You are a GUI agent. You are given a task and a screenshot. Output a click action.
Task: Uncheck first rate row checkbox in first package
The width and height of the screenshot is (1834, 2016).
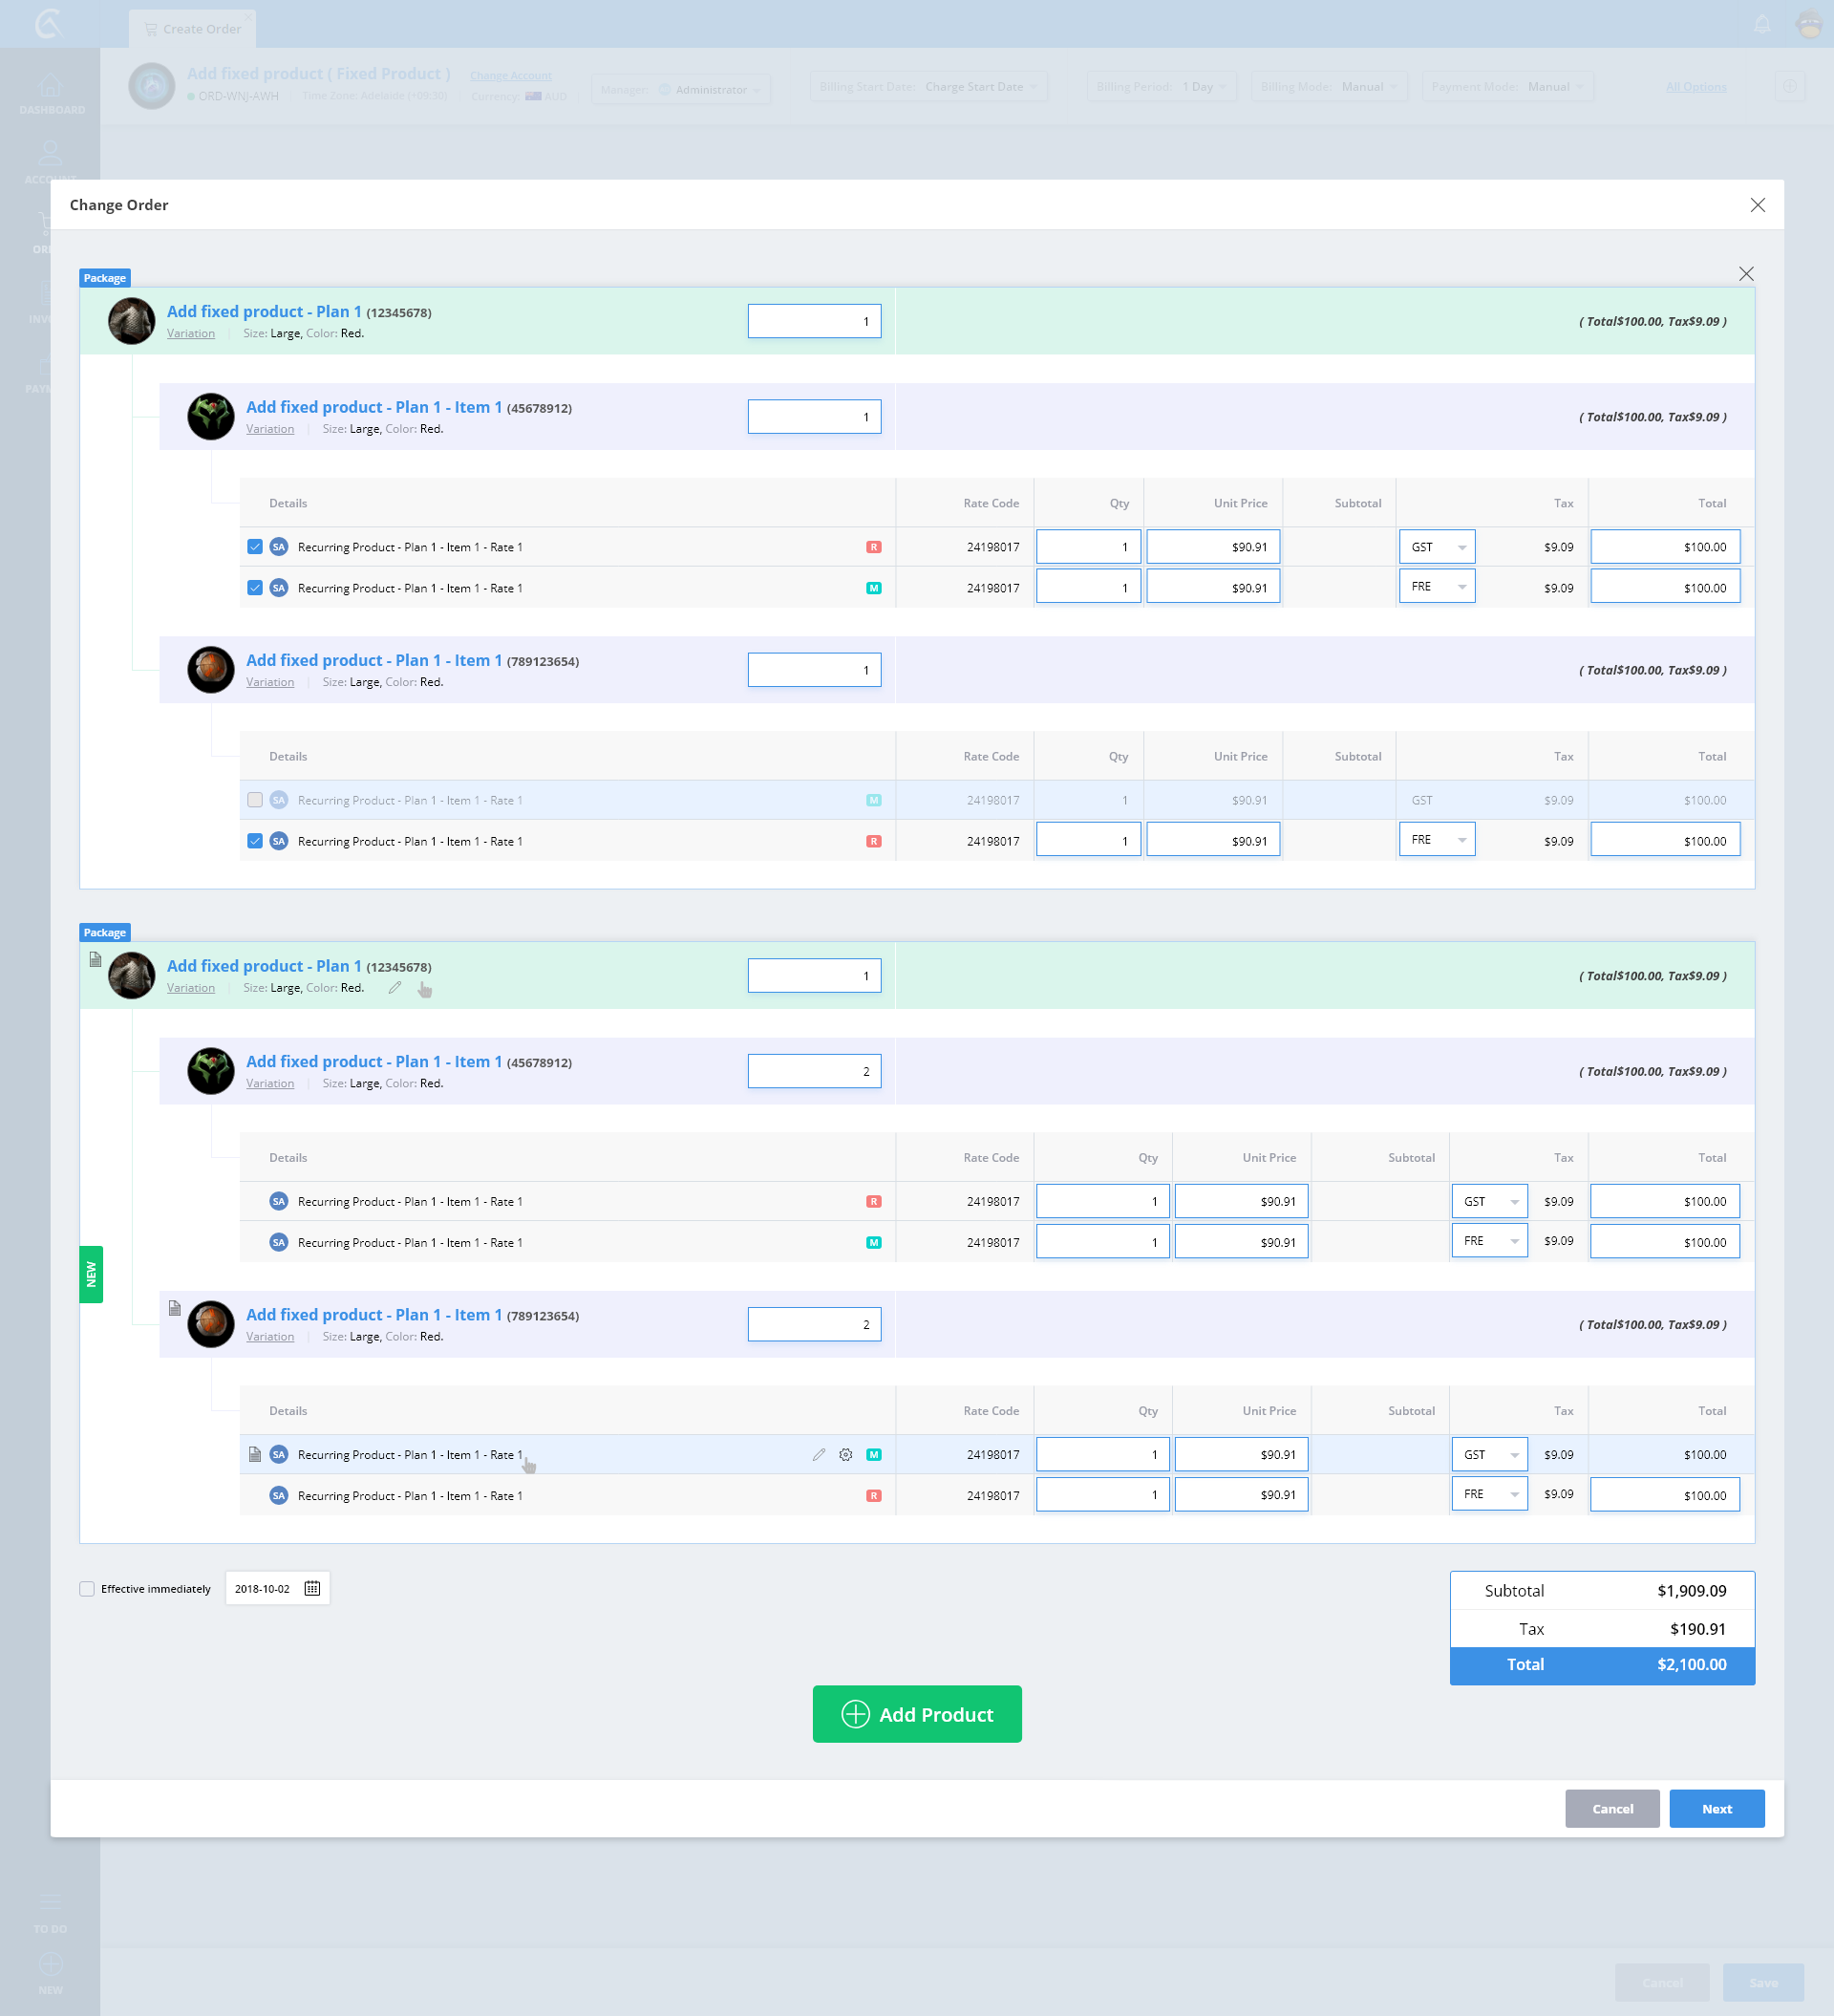pyautogui.click(x=255, y=547)
